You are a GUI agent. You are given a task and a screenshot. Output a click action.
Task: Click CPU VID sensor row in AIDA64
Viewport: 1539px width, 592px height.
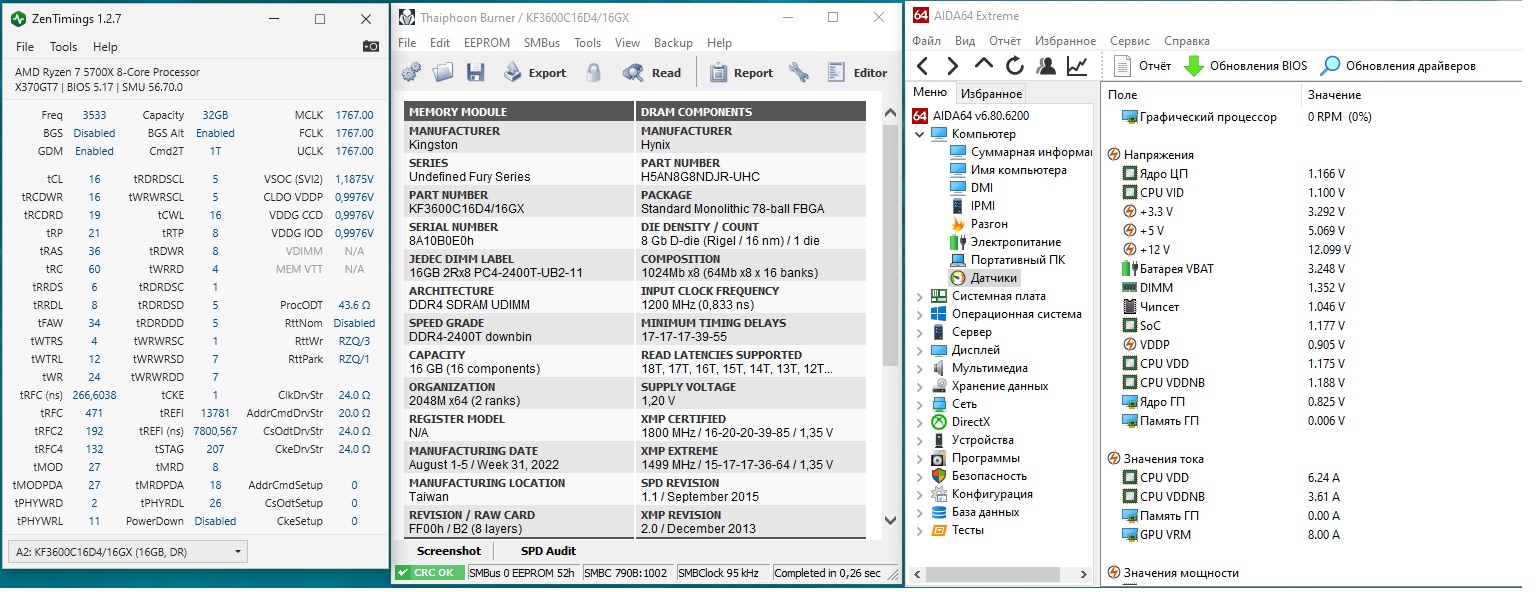point(1235,193)
